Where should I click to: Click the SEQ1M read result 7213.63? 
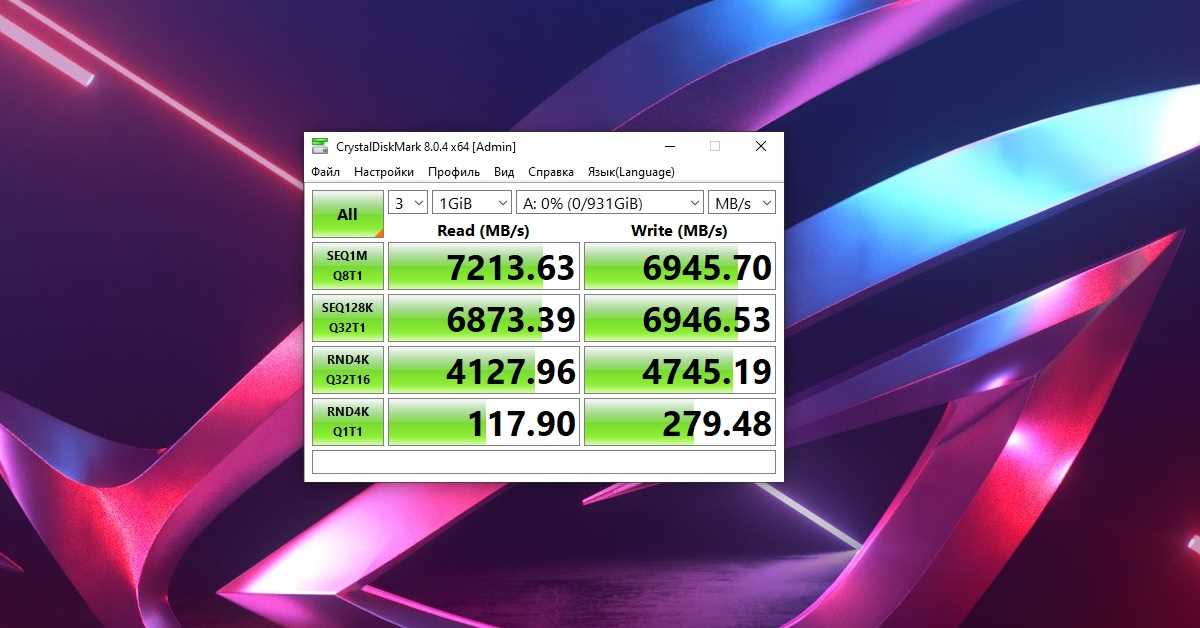(x=484, y=266)
